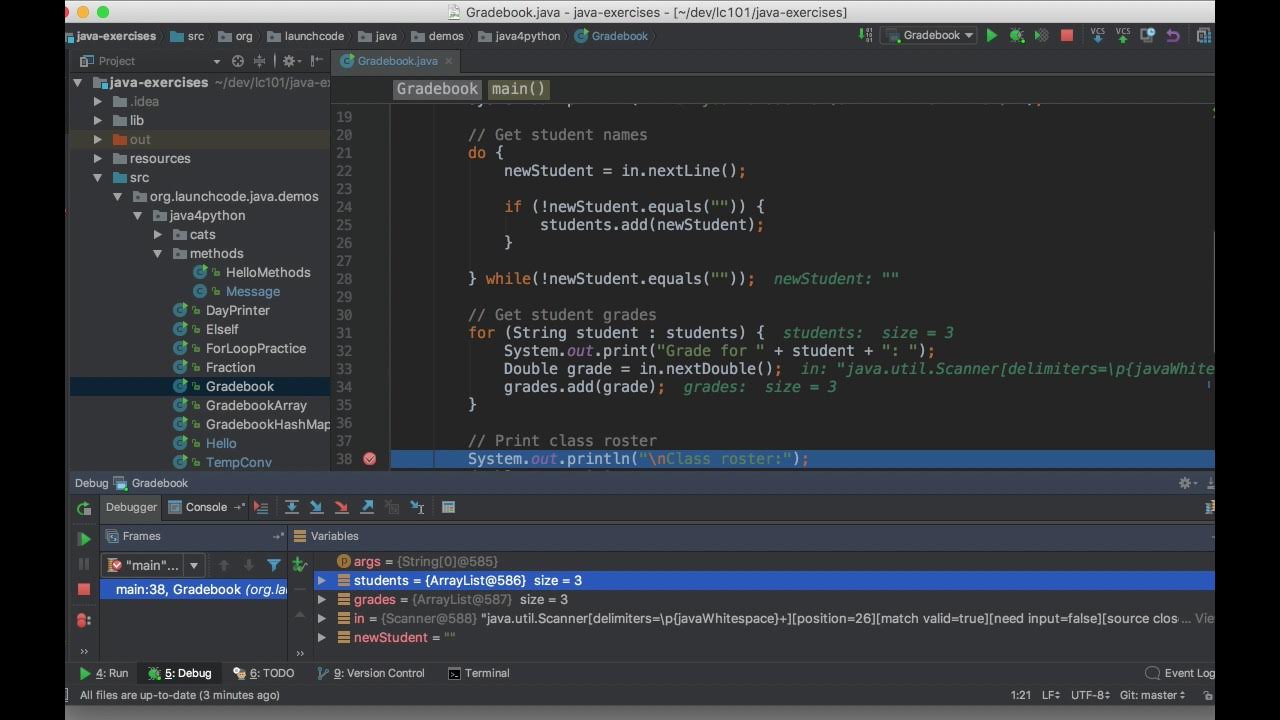Close the Gradebook.java editor tab
This screenshot has height=720, width=1280.
[x=448, y=61]
